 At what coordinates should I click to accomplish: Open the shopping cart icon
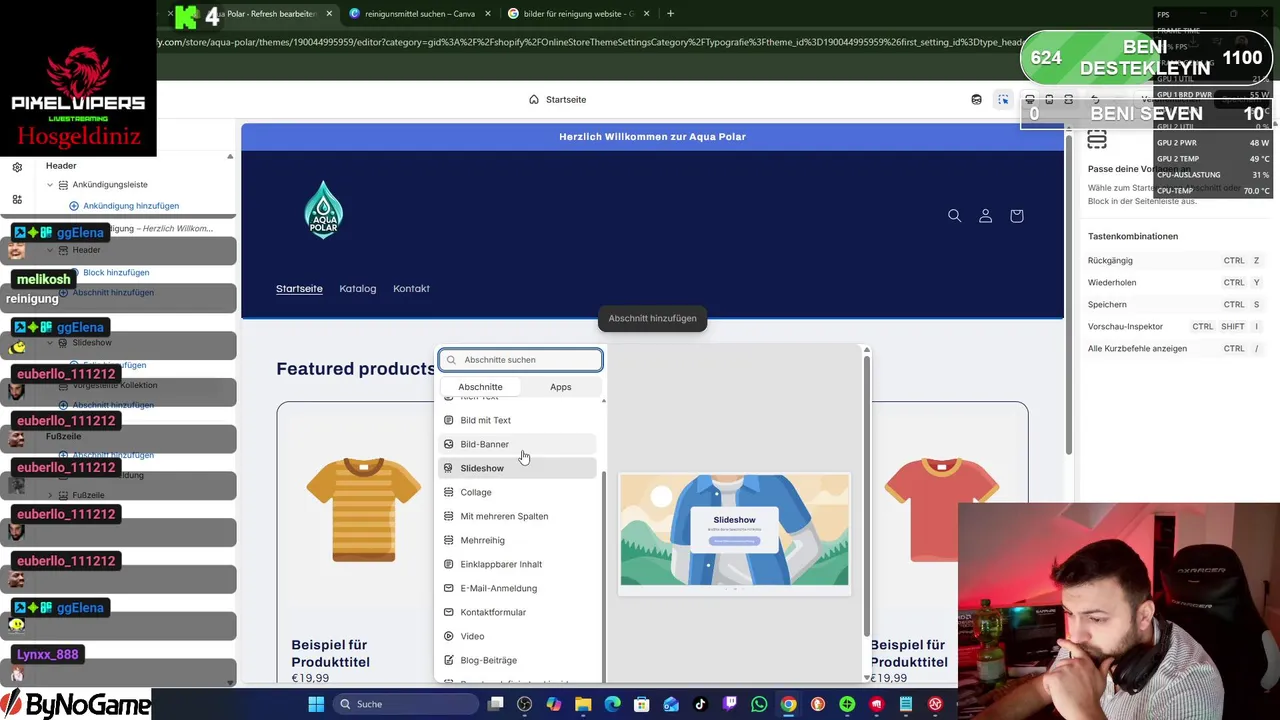click(x=1016, y=216)
